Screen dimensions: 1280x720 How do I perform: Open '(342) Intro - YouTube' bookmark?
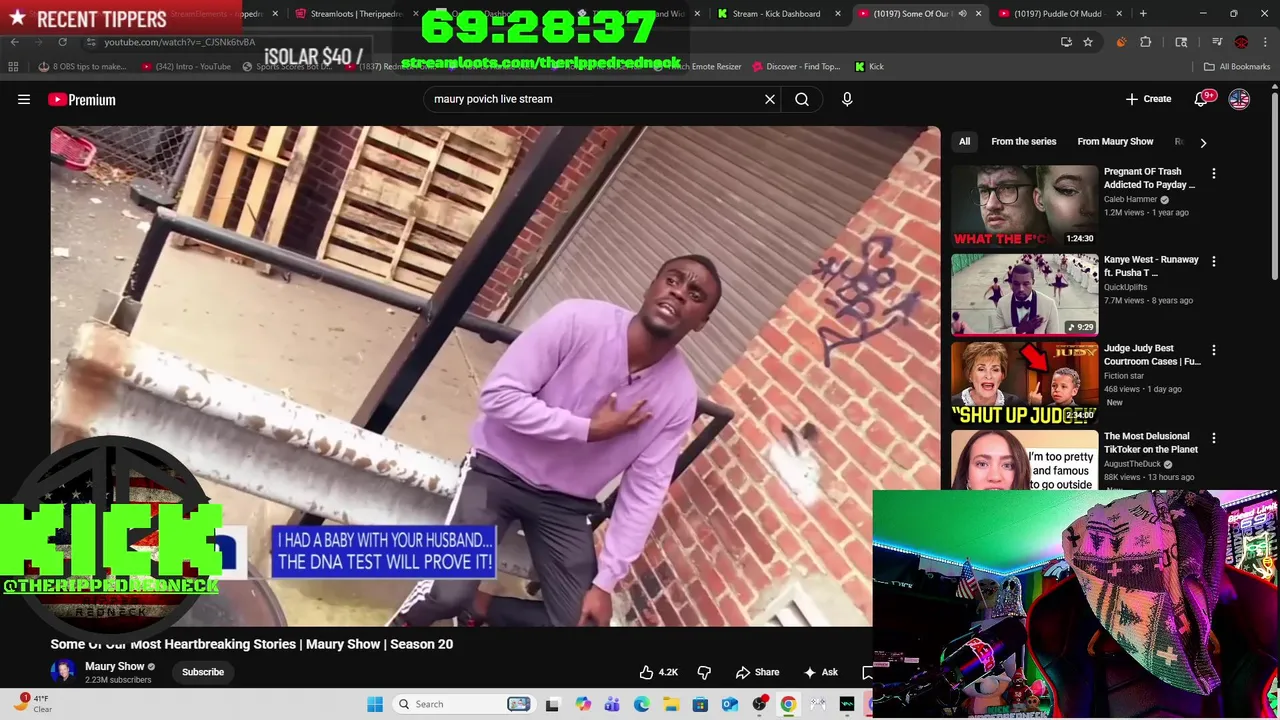click(x=186, y=67)
